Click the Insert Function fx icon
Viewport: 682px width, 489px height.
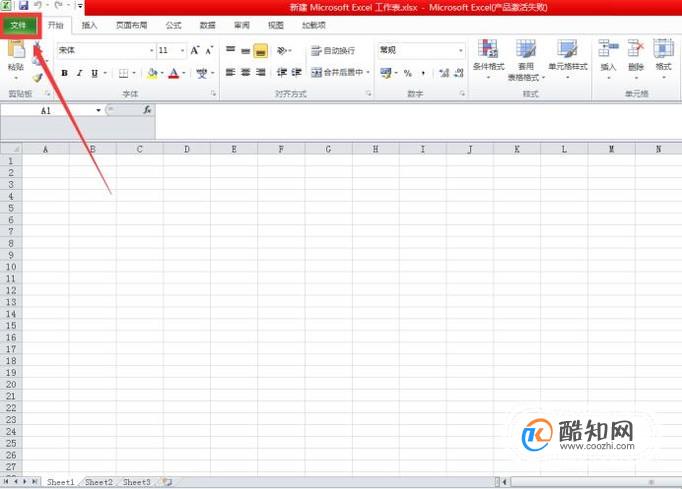(x=147, y=110)
